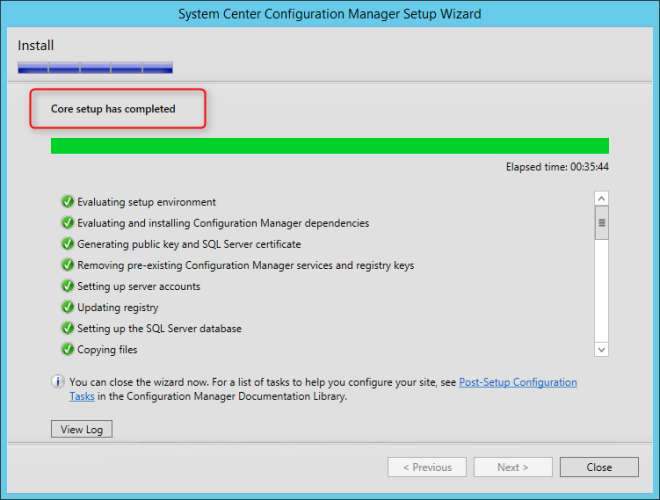The image size is (660, 500).
Task: Click the Next button
Action: pyautogui.click(x=513, y=467)
